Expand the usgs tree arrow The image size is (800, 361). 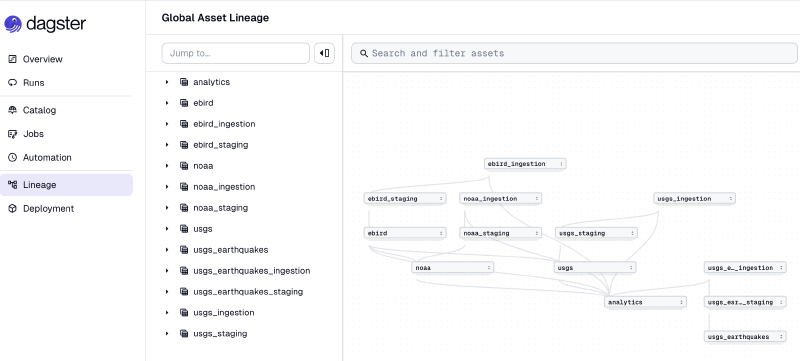[x=167, y=229]
